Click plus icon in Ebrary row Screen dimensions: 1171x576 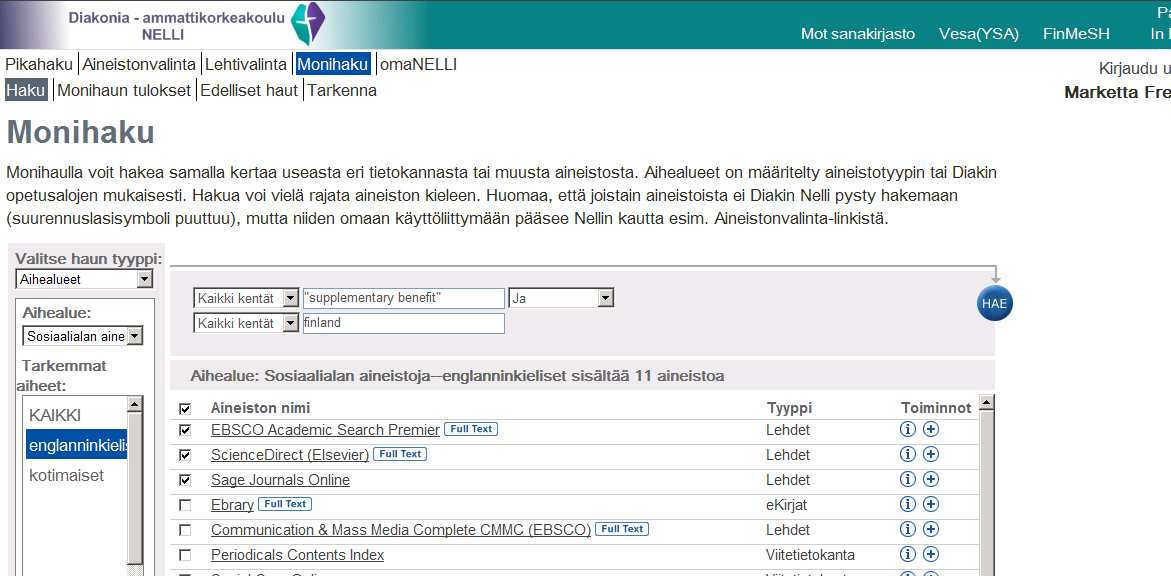coord(931,504)
